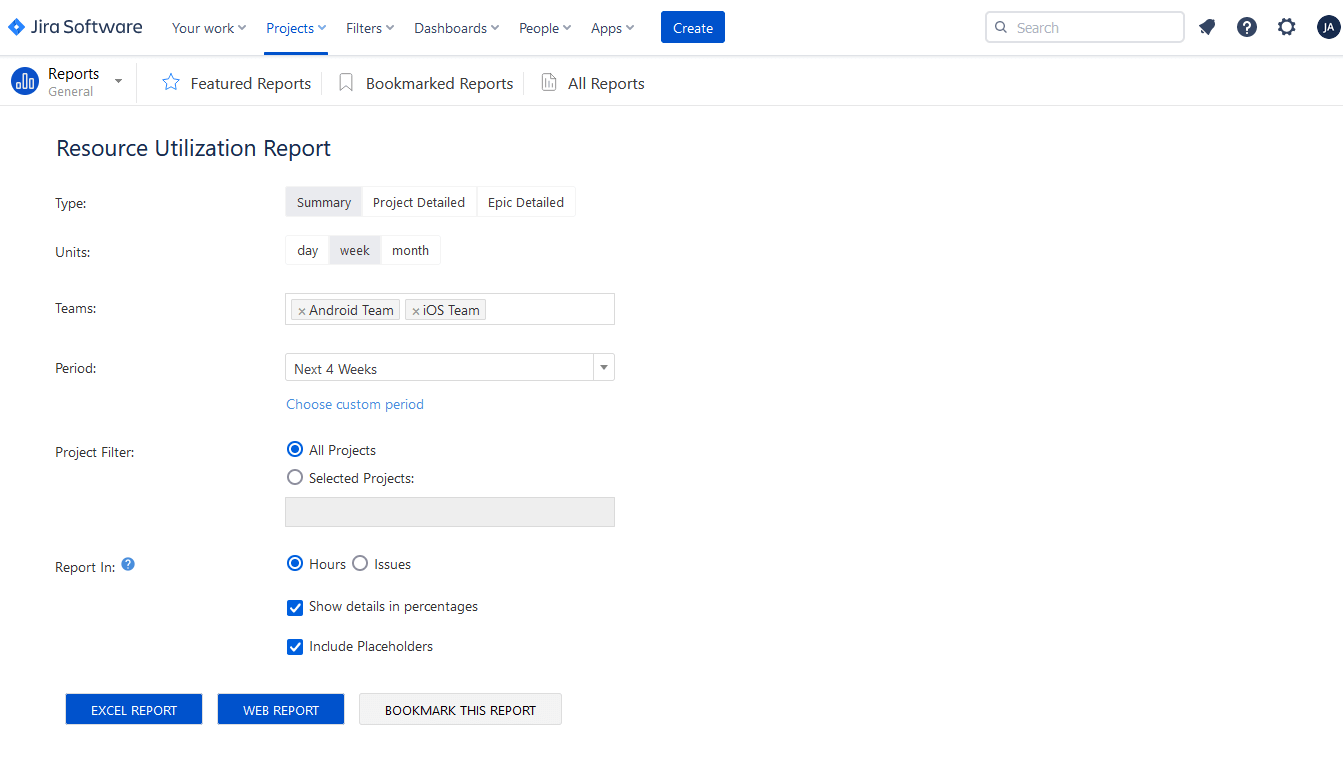
Task: Open the Jira settings gear
Action: click(x=1286, y=27)
